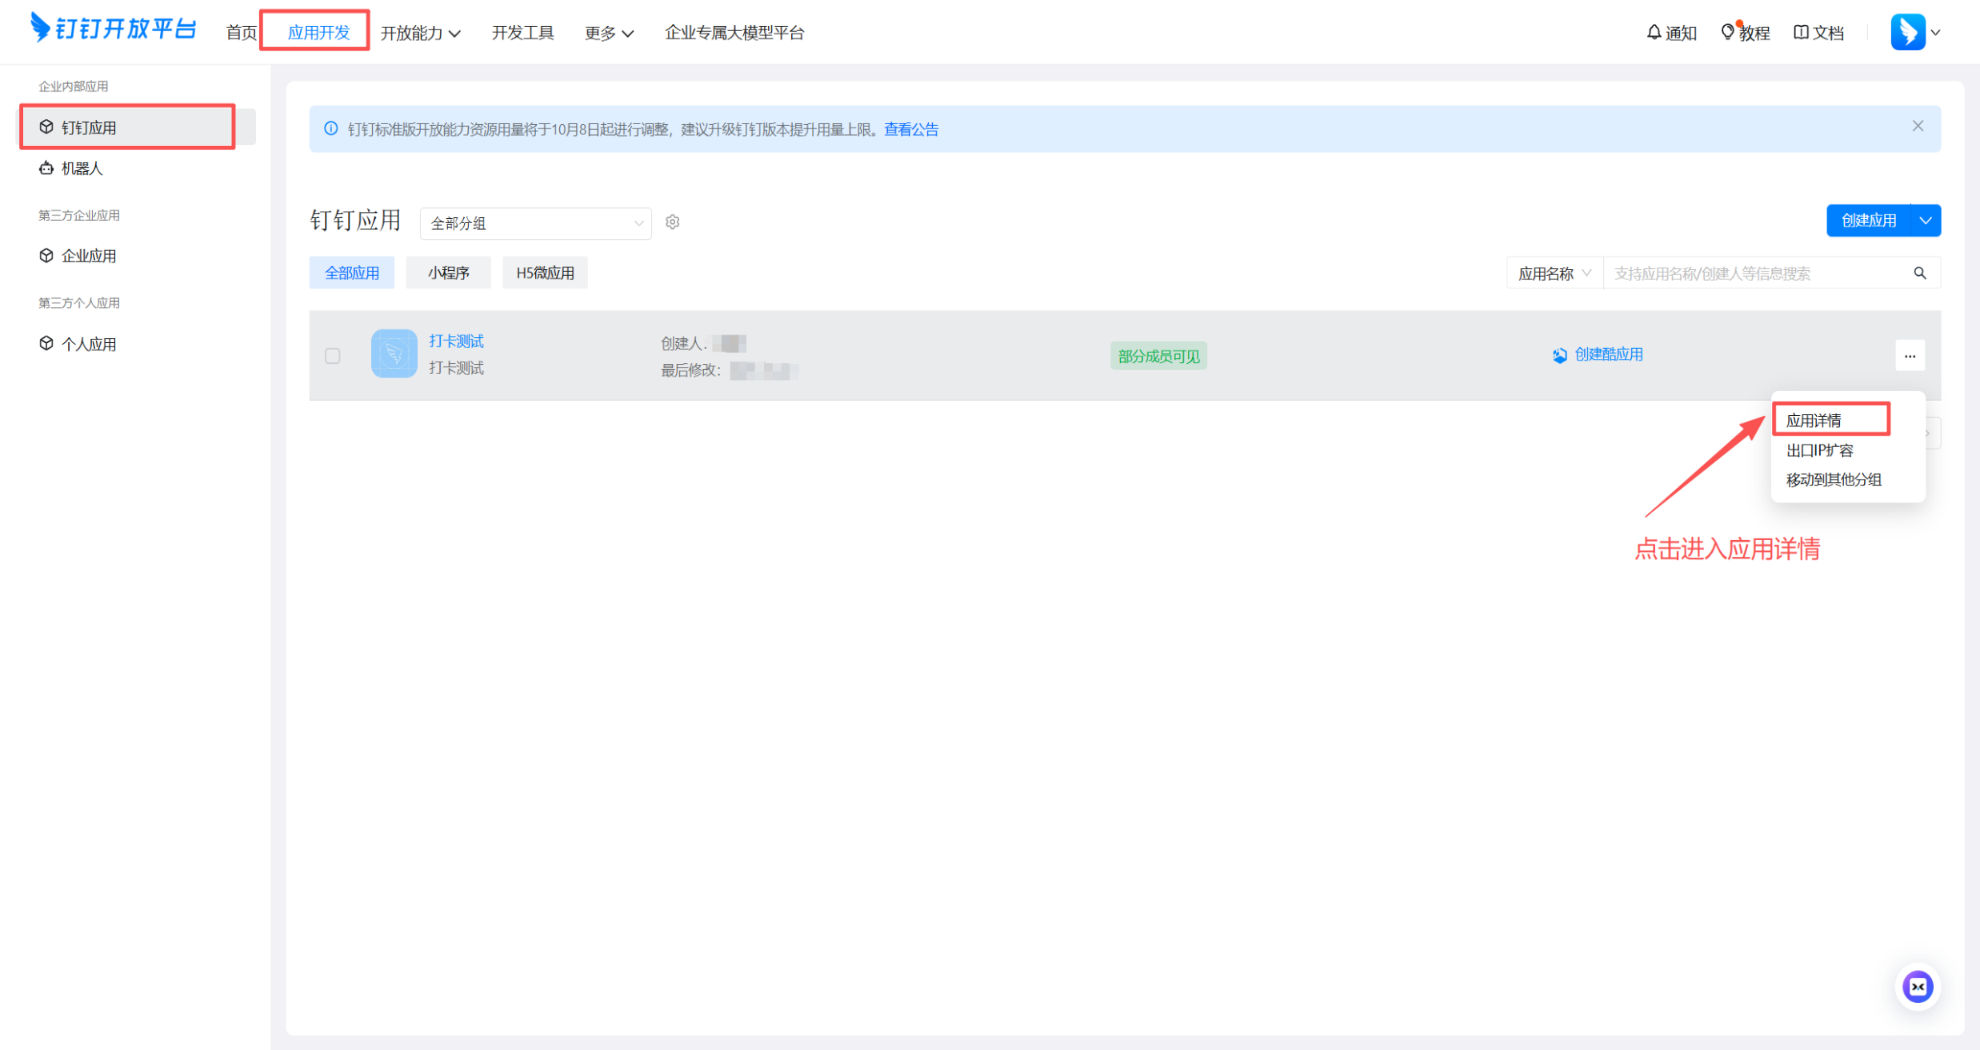Switch to the 小程序 tab
Screen dimensions: 1980x1050
(x=448, y=273)
